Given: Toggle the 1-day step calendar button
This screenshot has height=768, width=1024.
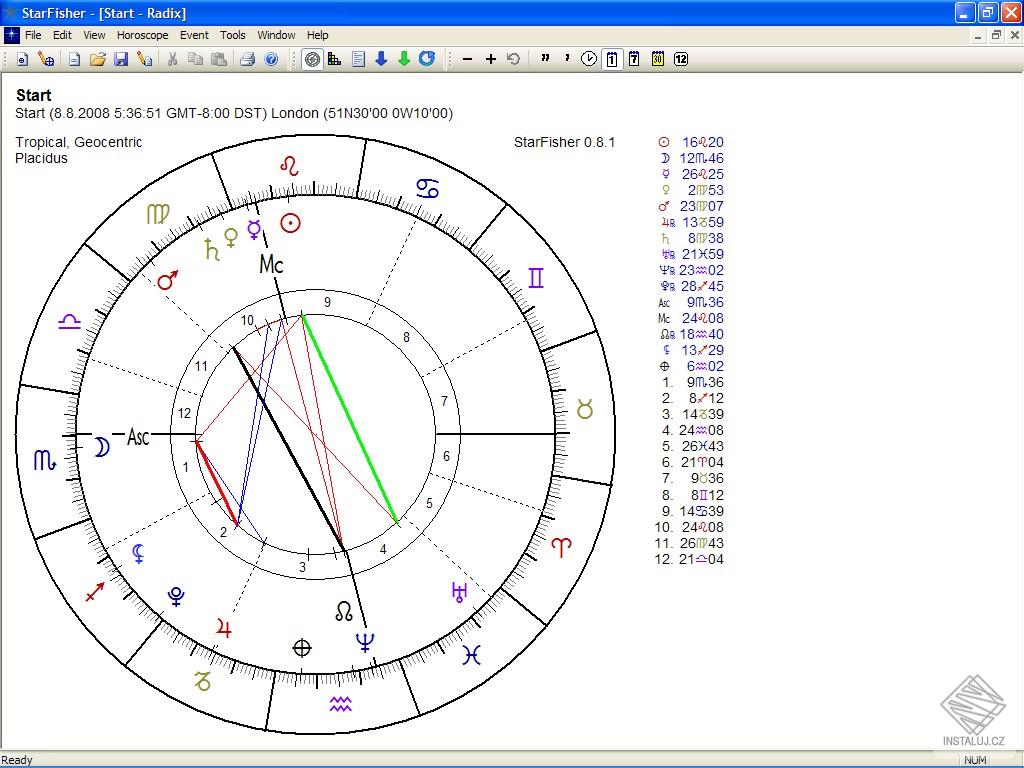Looking at the screenshot, I should click(611, 59).
